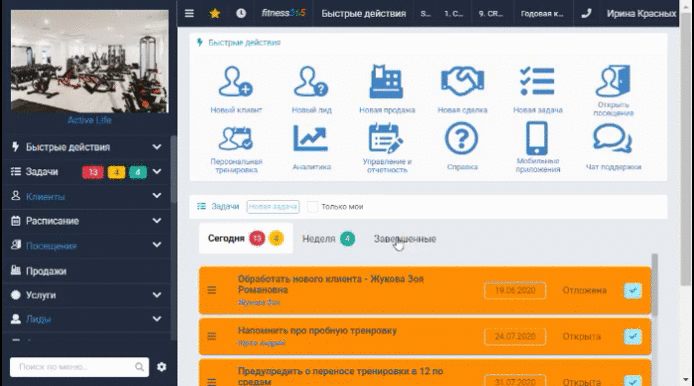Open Новая продажа cash register icon
The height and width of the screenshot is (386, 694).
[386, 81]
